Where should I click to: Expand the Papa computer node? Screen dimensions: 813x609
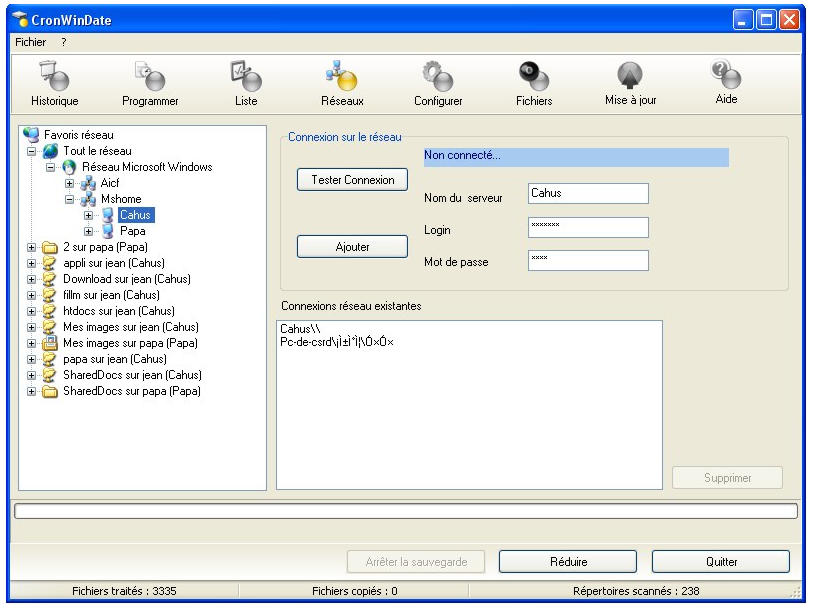point(89,231)
